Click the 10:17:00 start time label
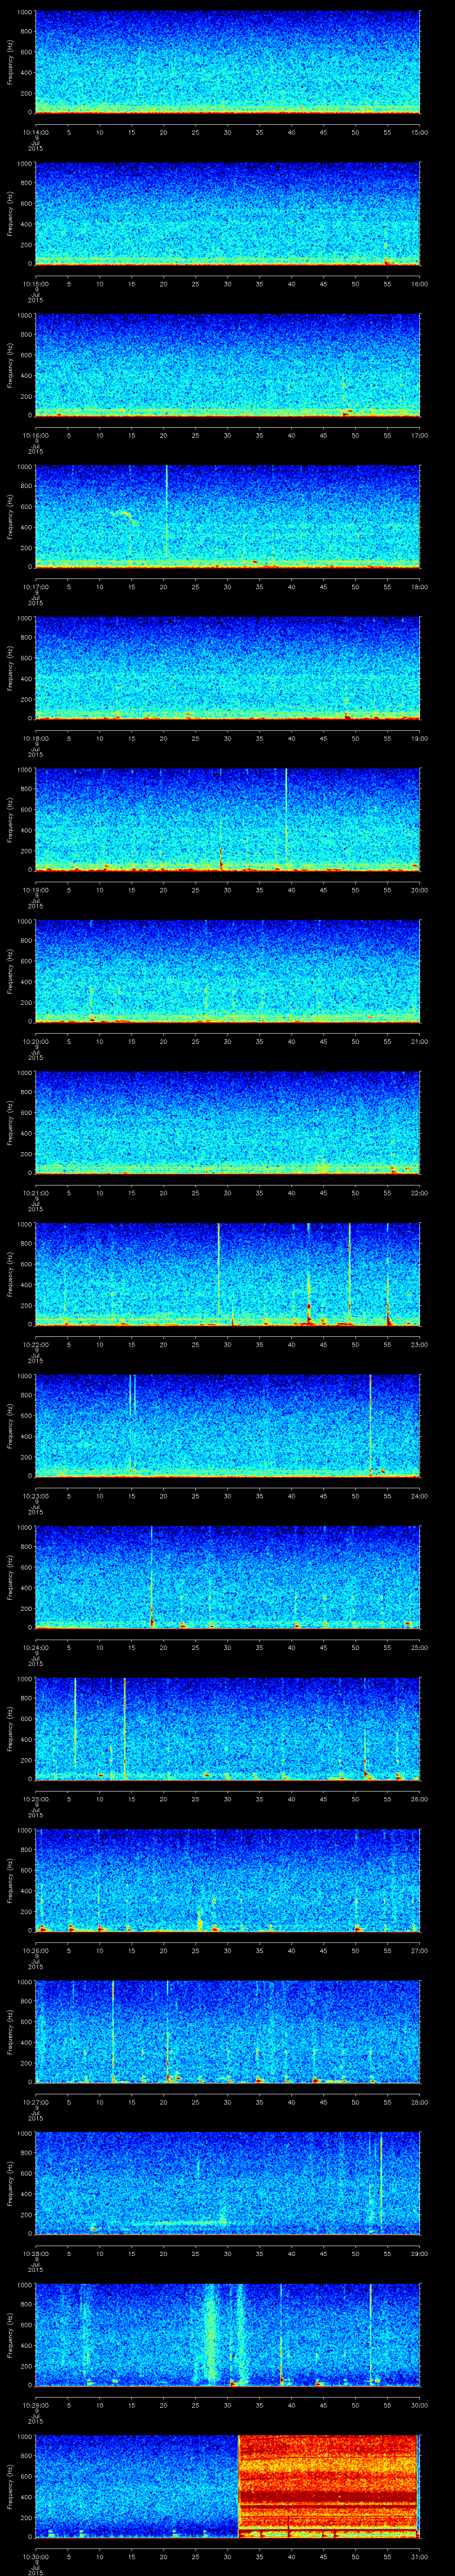The height and width of the screenshot is (2576, 455). (35, 586)
